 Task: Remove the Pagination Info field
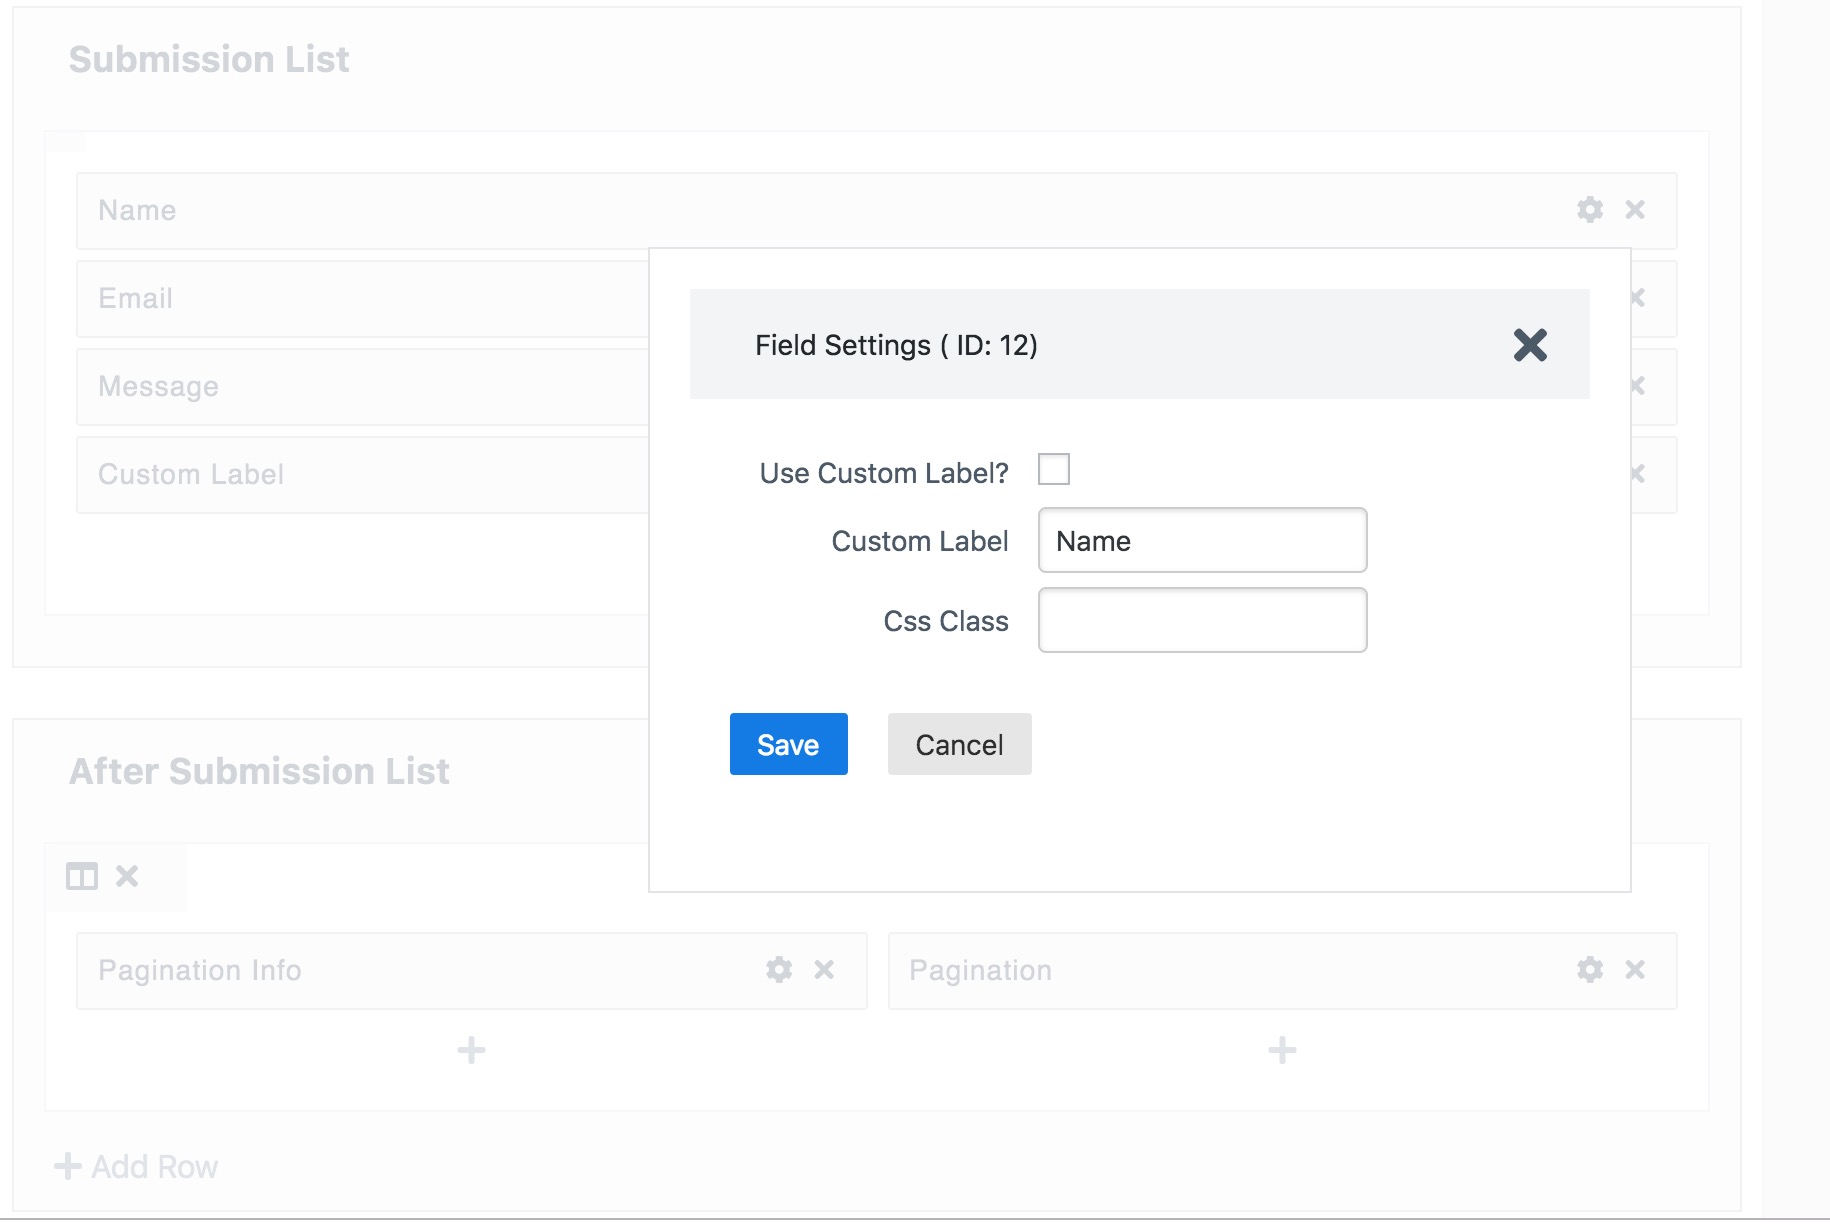coord(824,970)
